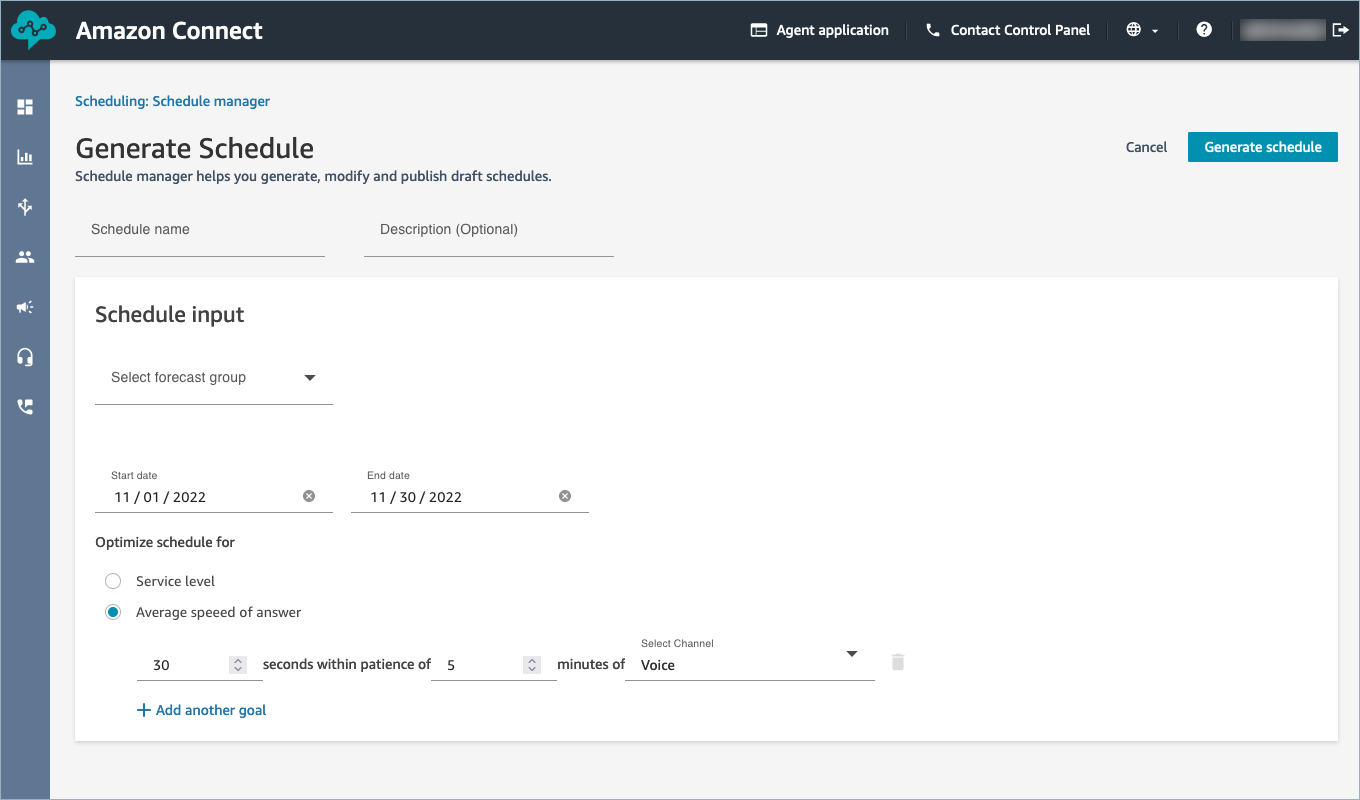
Task: Select the phone calls icon in sidebar
Action: [25, 406]
